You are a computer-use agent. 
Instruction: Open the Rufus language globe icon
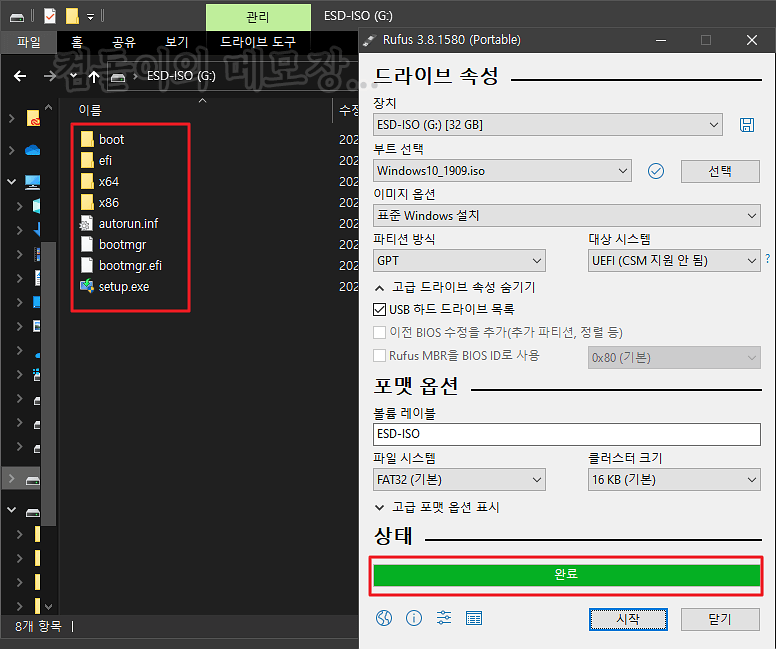384,618
